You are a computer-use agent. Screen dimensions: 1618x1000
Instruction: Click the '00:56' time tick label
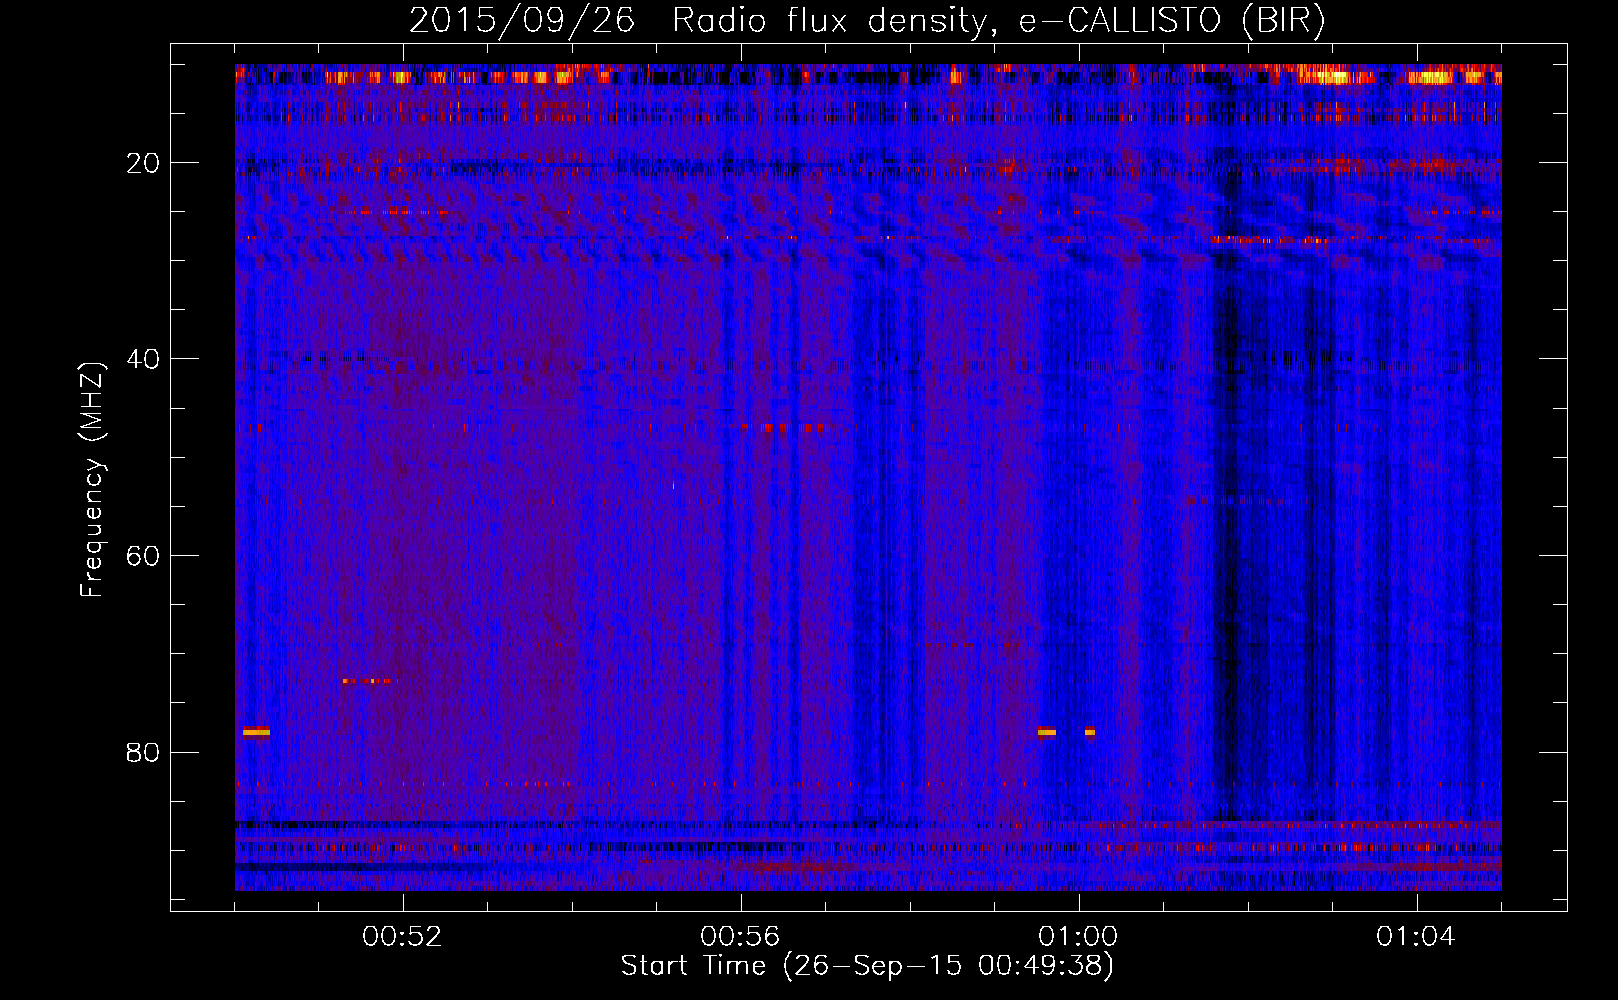click(741, 937)
